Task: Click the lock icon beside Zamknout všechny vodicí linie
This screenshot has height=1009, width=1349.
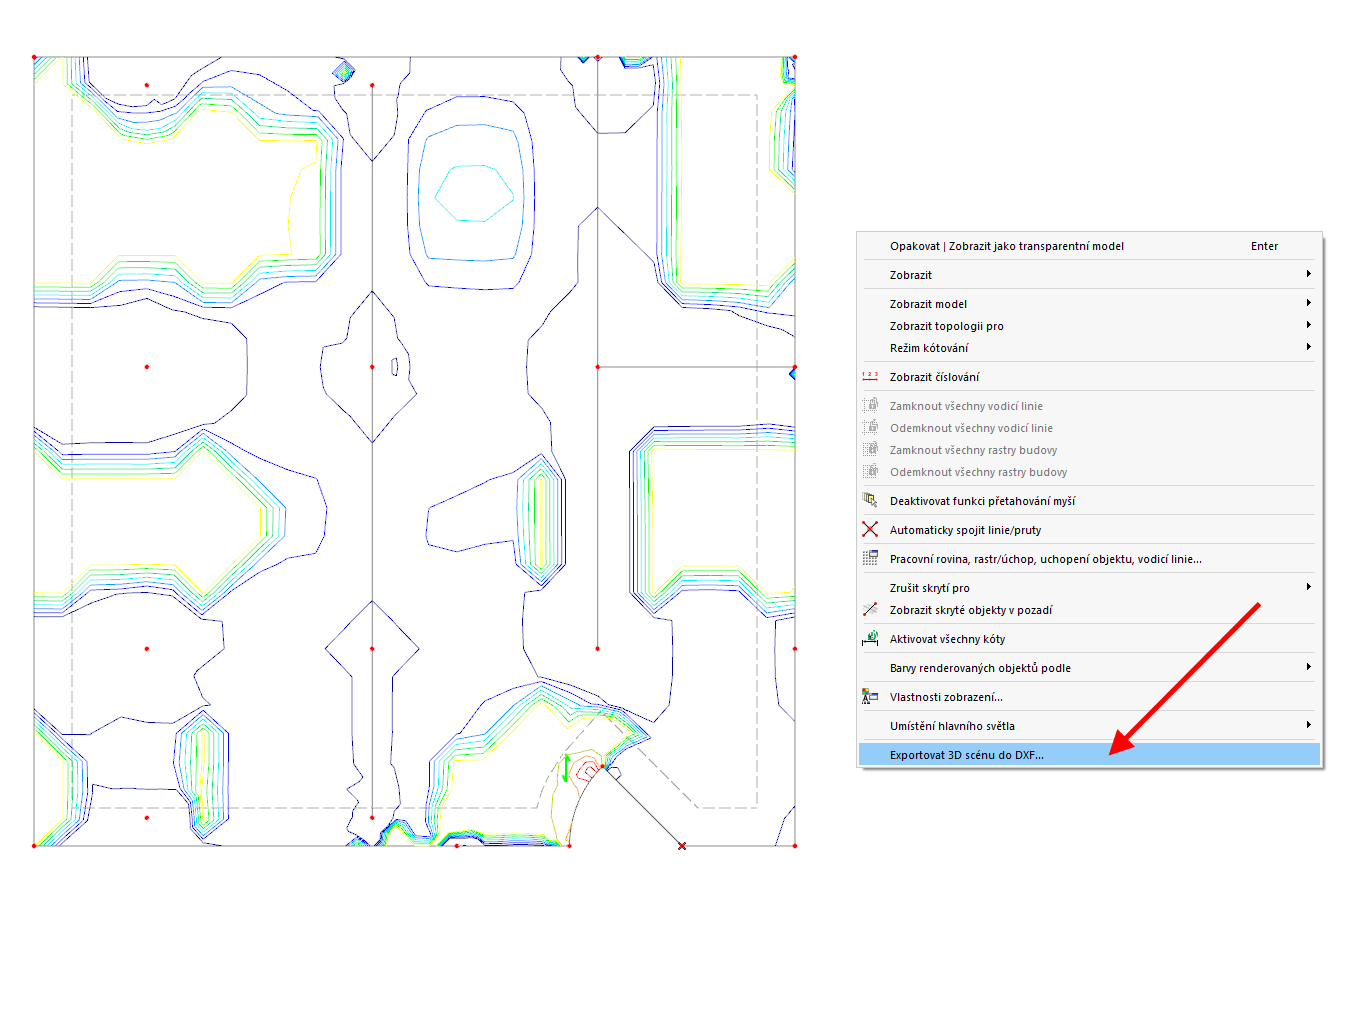Action: (x=870, y=405)
